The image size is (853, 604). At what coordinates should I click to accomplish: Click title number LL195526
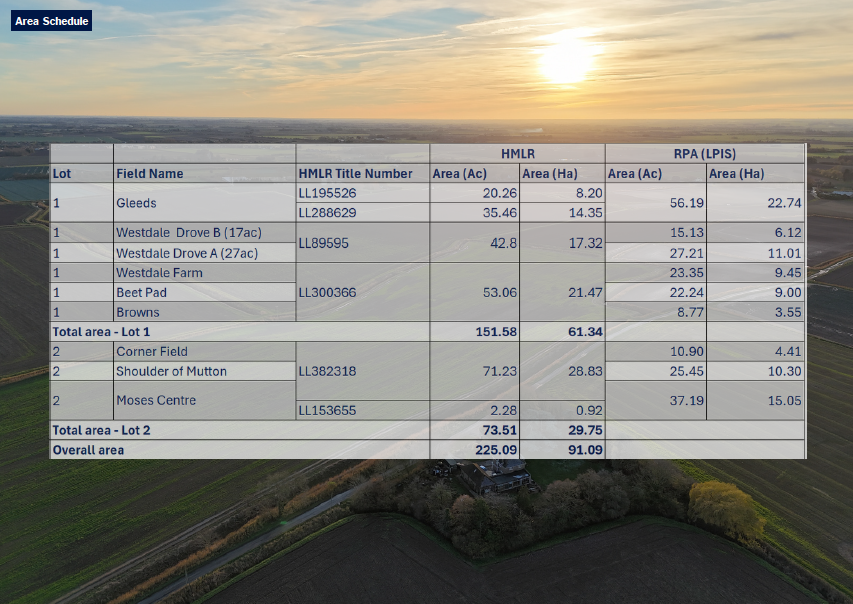click(327, 193)
